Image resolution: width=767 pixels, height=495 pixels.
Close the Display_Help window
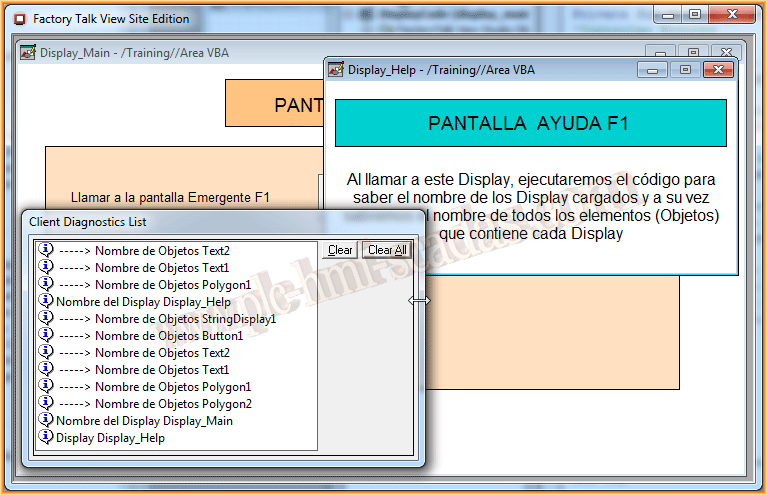(x=717, y=70)
